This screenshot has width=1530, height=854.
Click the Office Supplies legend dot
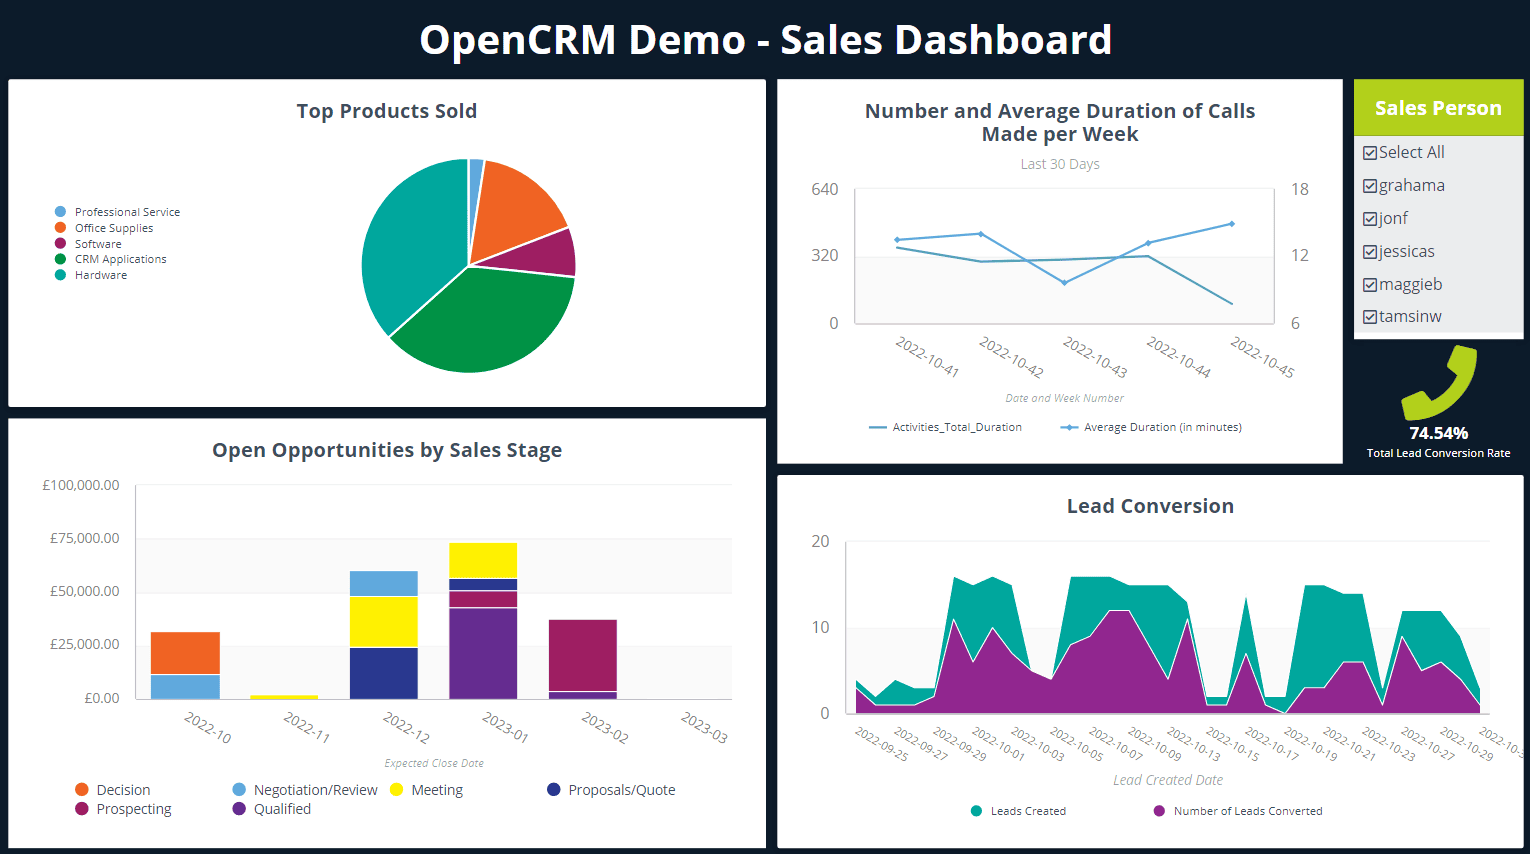coord(59,227)
